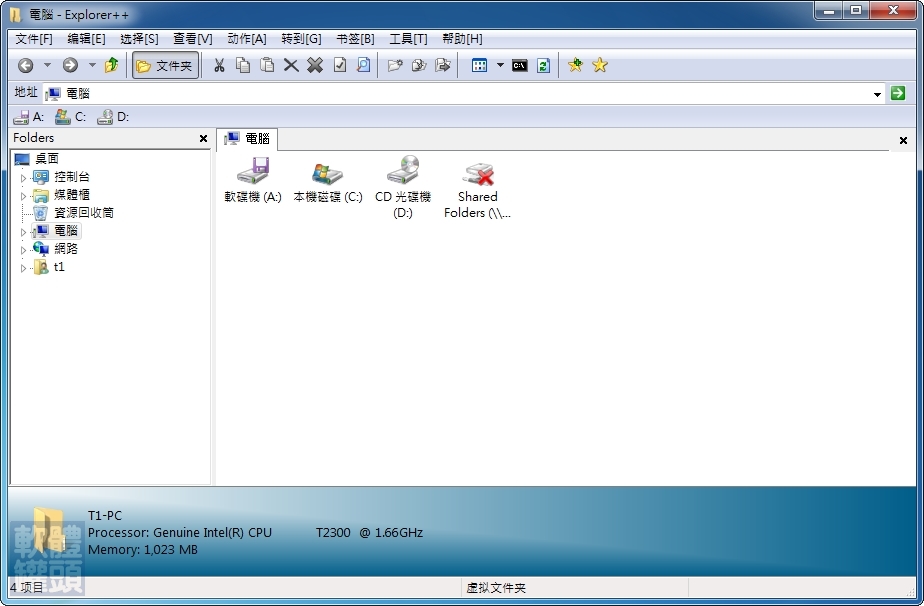Add a bookmark with the sparkle star icon

pyautogui.click(x=574, y=65)
